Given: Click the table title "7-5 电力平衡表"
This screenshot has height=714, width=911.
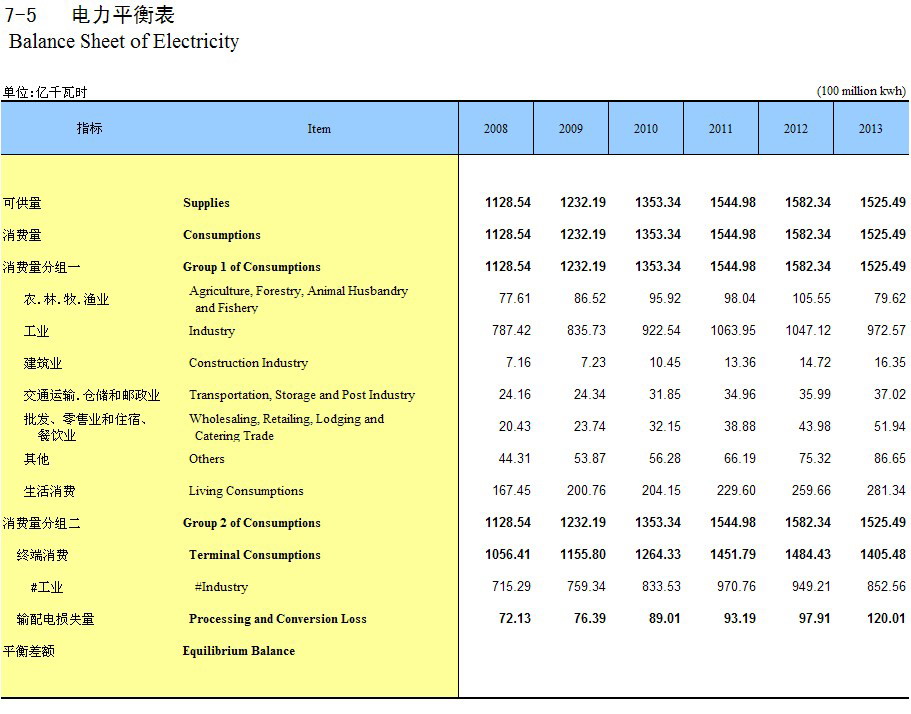Looking at the screenshot, I should 89,15.
